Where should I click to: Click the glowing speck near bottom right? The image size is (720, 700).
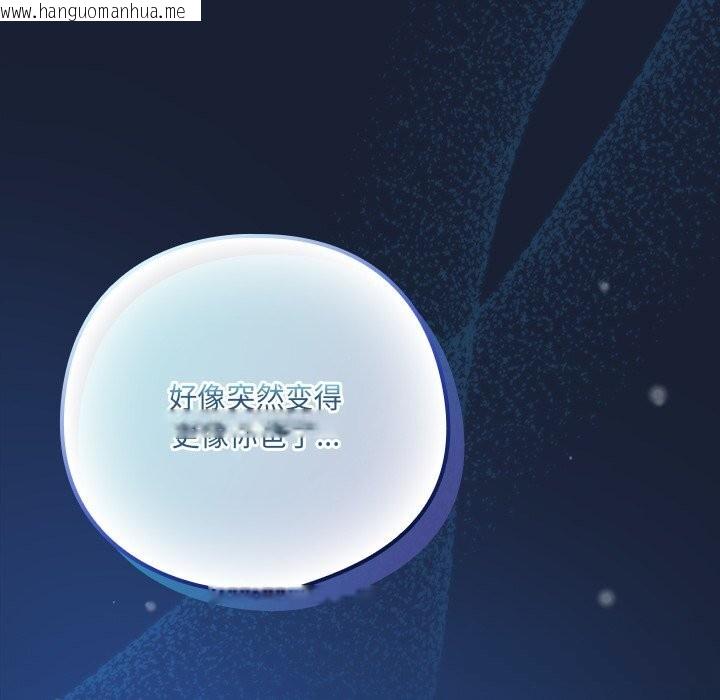606,598
